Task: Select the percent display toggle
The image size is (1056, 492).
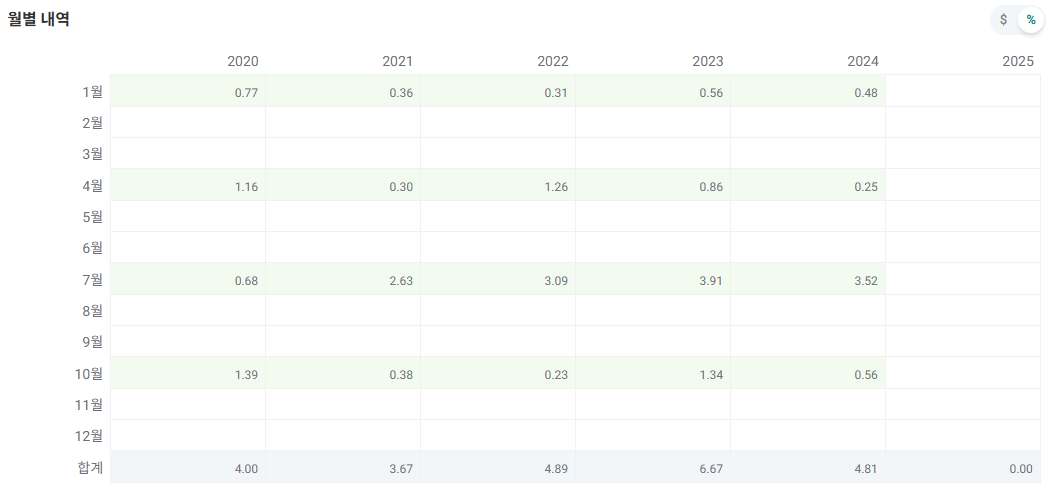Action: 1031,20
